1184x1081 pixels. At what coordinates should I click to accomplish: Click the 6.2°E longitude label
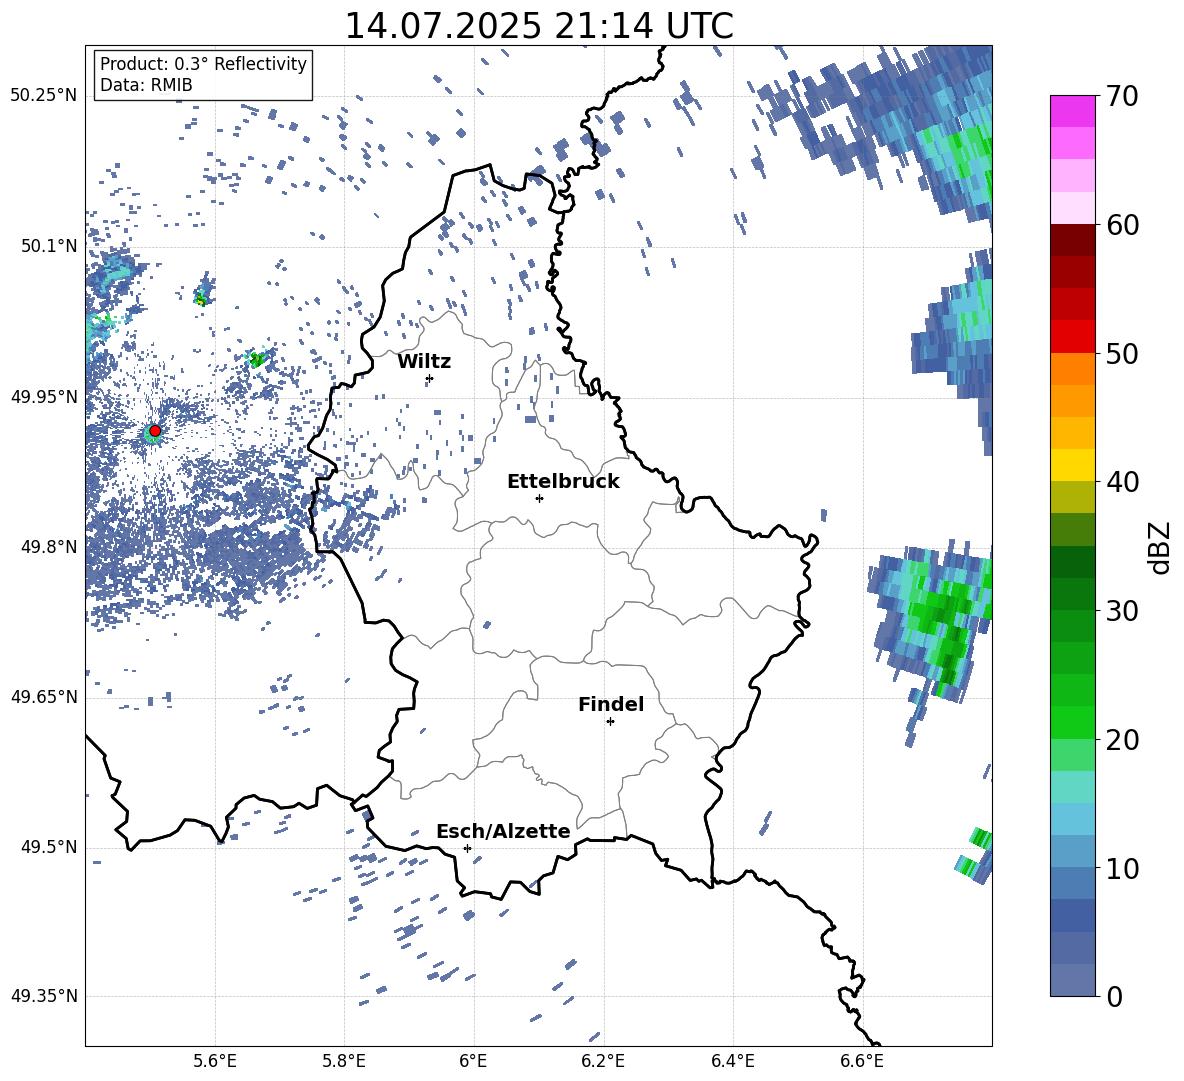pyautogui.click(x=603, y=1061)
